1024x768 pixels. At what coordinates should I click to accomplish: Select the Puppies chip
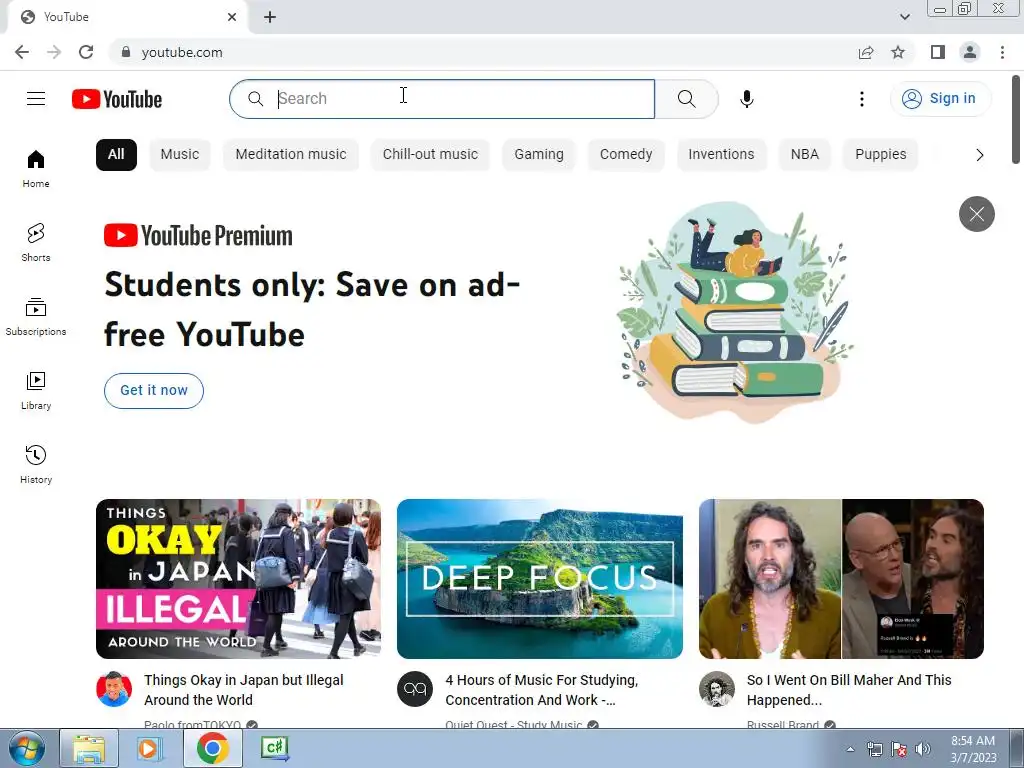tap(880, 155)
